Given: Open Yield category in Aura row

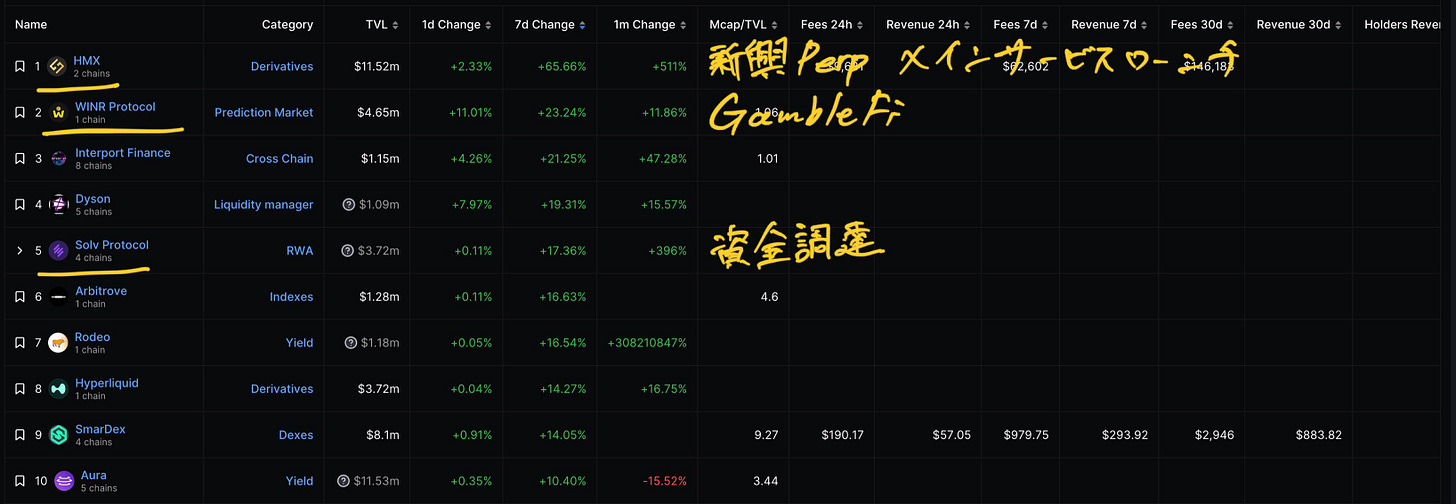Looking at the screenshot, I should (x=300, y=481).
